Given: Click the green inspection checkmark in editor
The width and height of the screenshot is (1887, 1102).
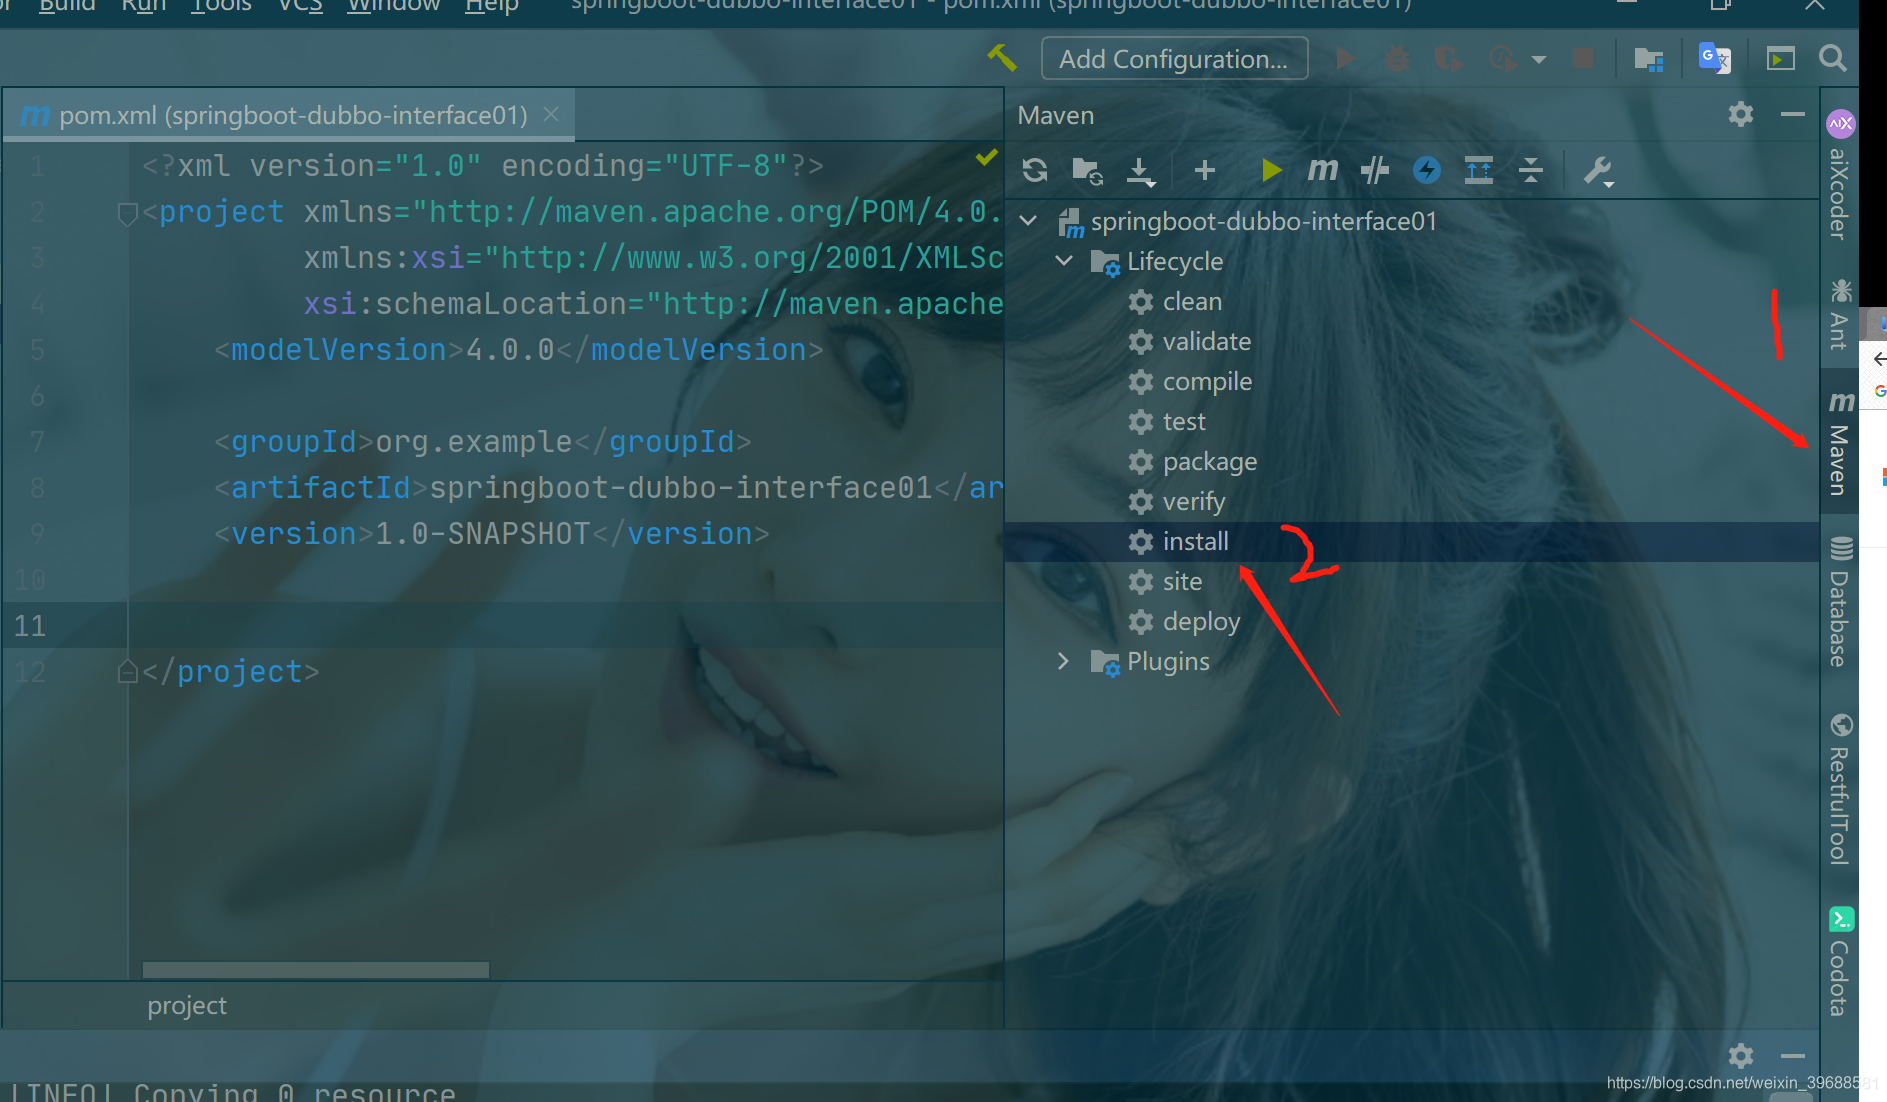Looking at the screenshot, I should click(987, 157).
